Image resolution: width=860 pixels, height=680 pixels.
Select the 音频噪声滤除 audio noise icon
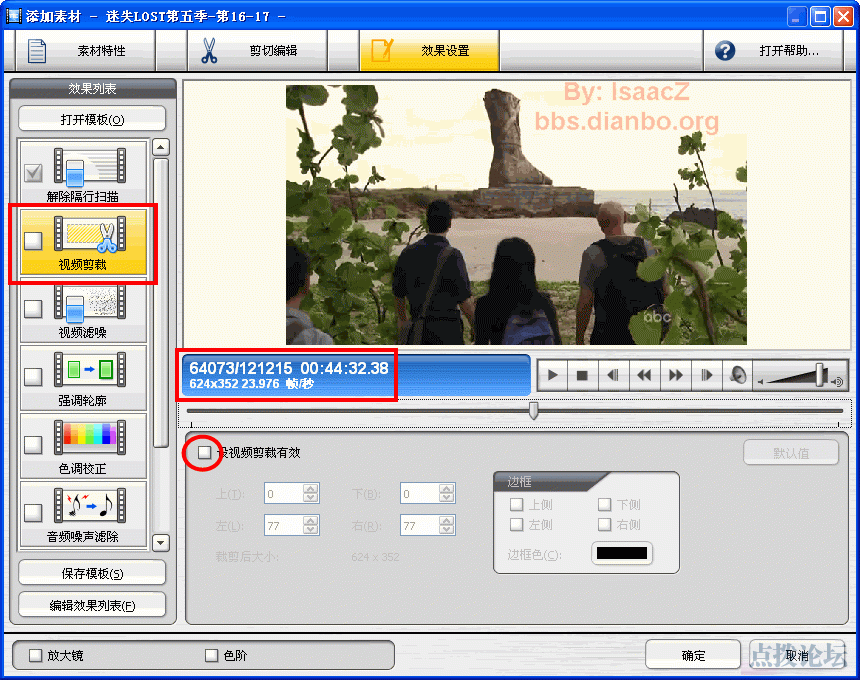click(90, 506)
